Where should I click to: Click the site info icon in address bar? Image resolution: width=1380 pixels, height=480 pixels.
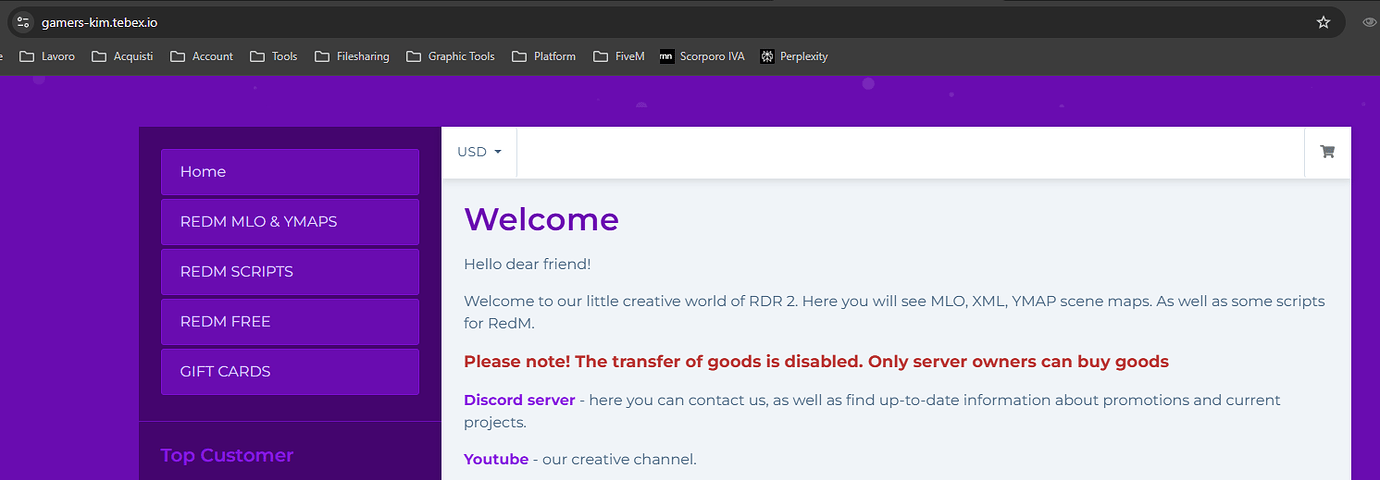point(24,22)
